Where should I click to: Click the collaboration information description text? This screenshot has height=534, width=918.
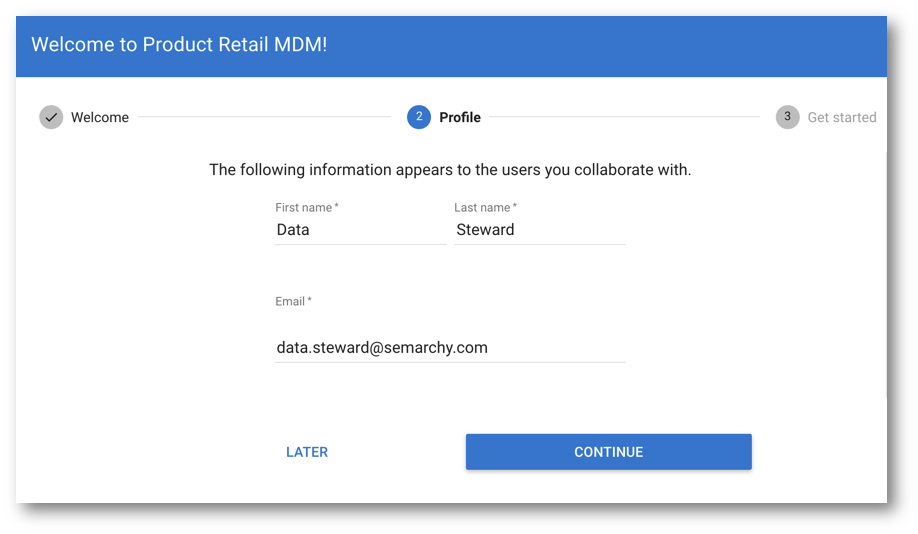click(450, 170)
